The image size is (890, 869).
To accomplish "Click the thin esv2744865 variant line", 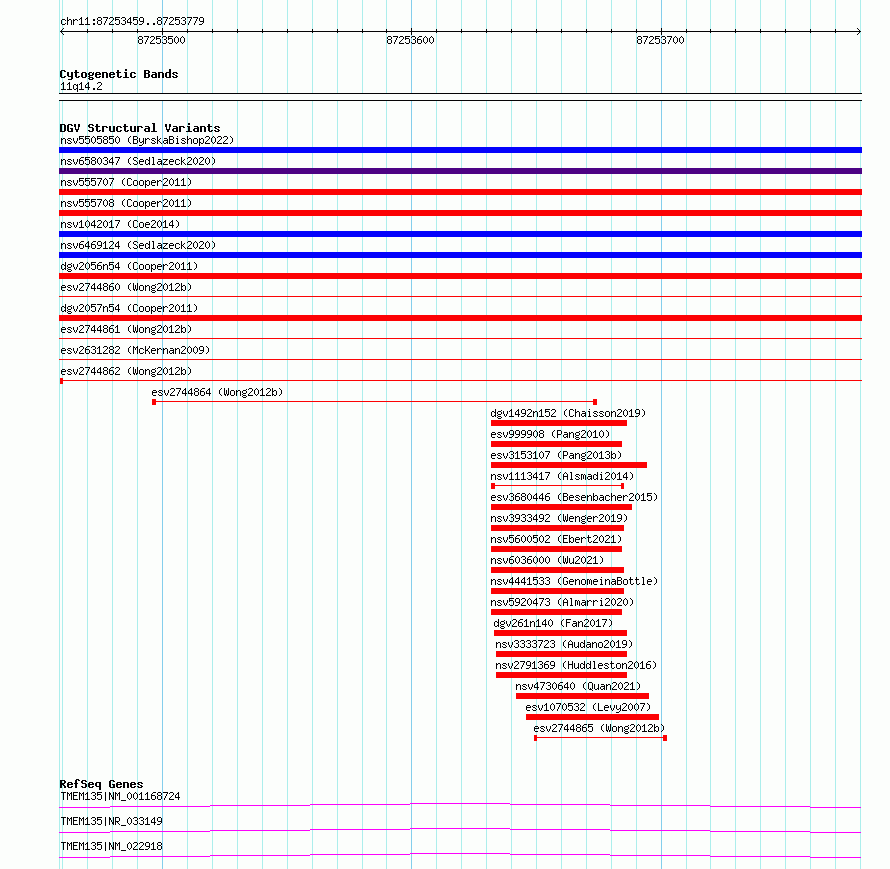I will coord(601,738).
